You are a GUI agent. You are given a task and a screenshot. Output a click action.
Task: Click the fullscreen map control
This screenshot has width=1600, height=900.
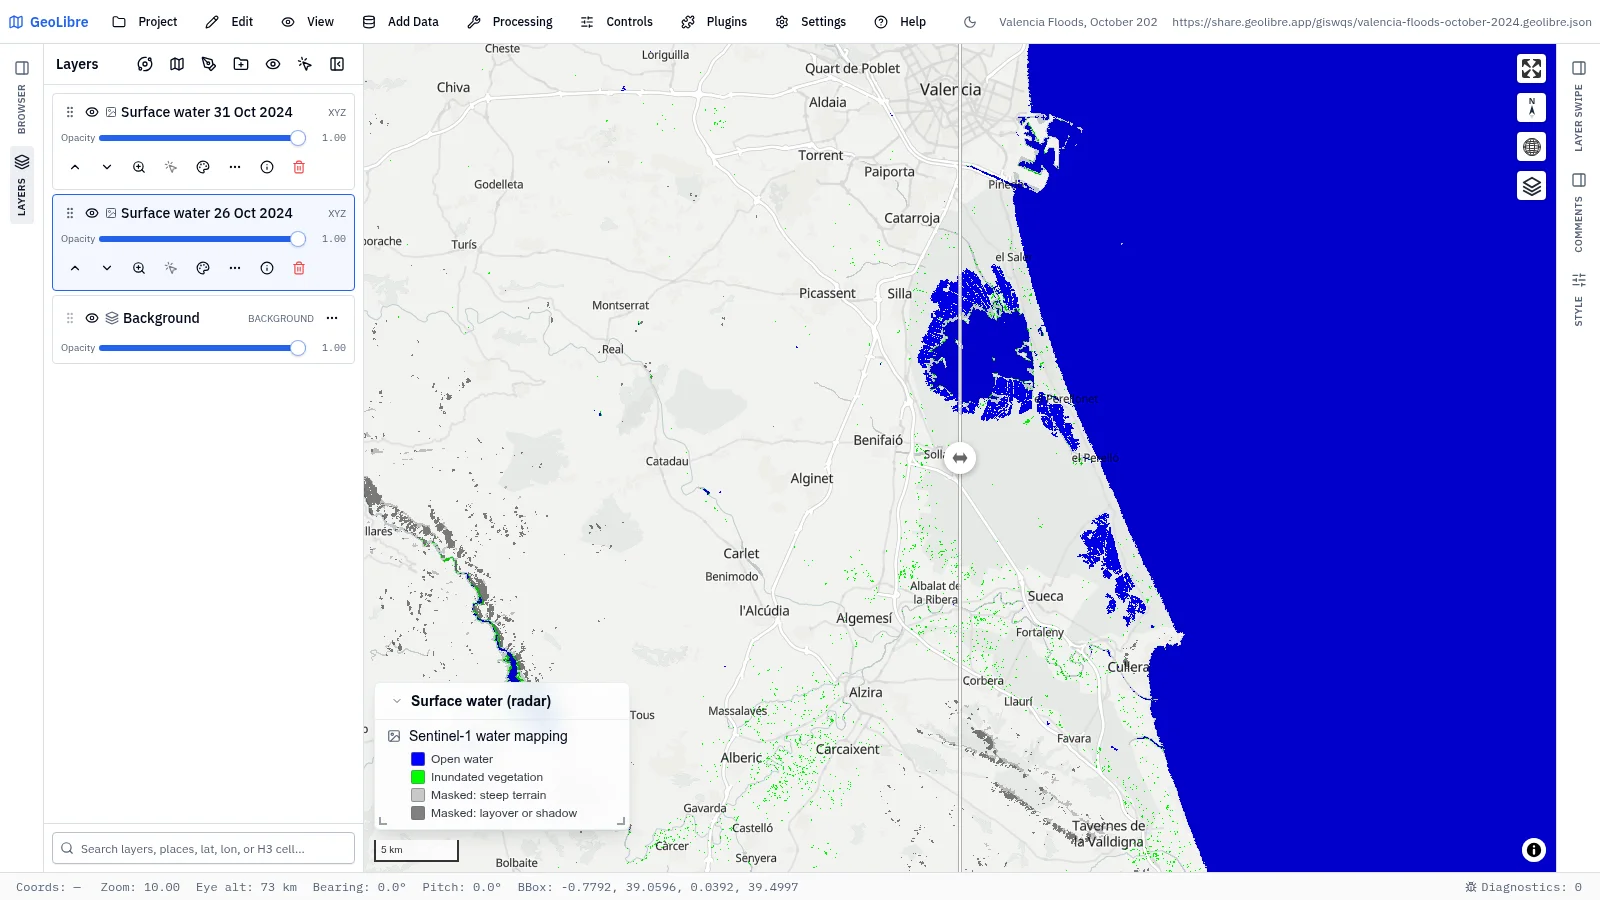click(x=1532, y=68)
